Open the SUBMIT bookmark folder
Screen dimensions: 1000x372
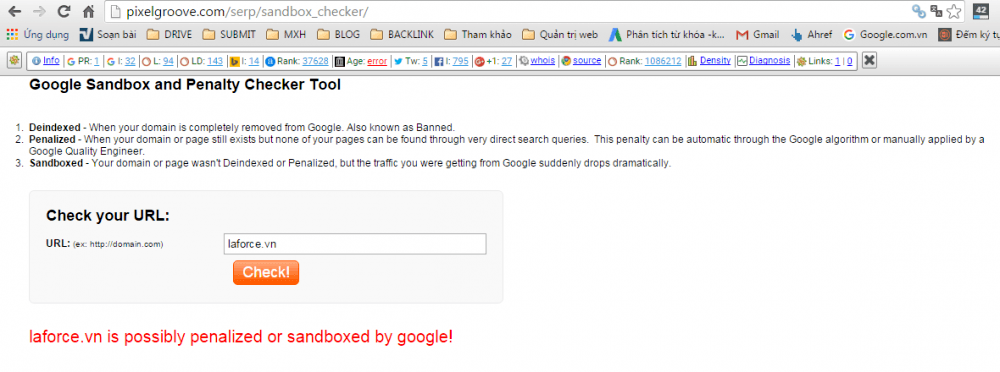[229, 34]
